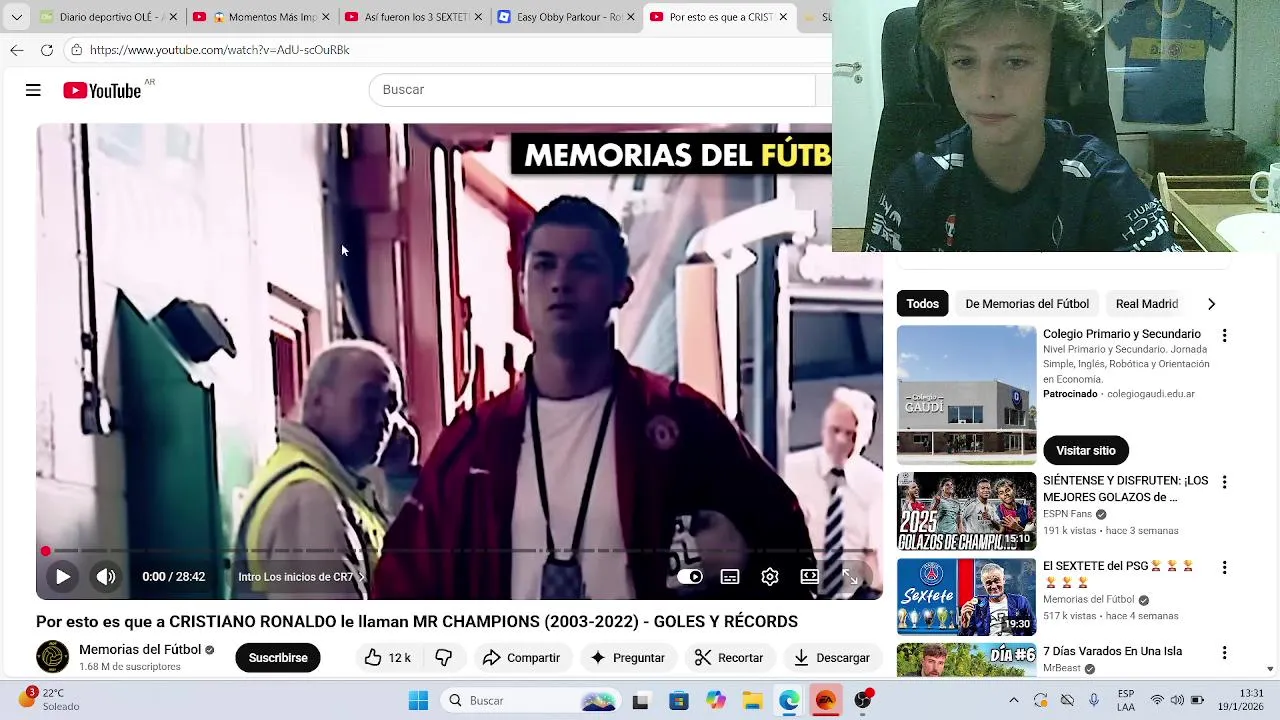Switch to 'Así fueron los 3 SEXTETE' tab

tap(414, 17)
